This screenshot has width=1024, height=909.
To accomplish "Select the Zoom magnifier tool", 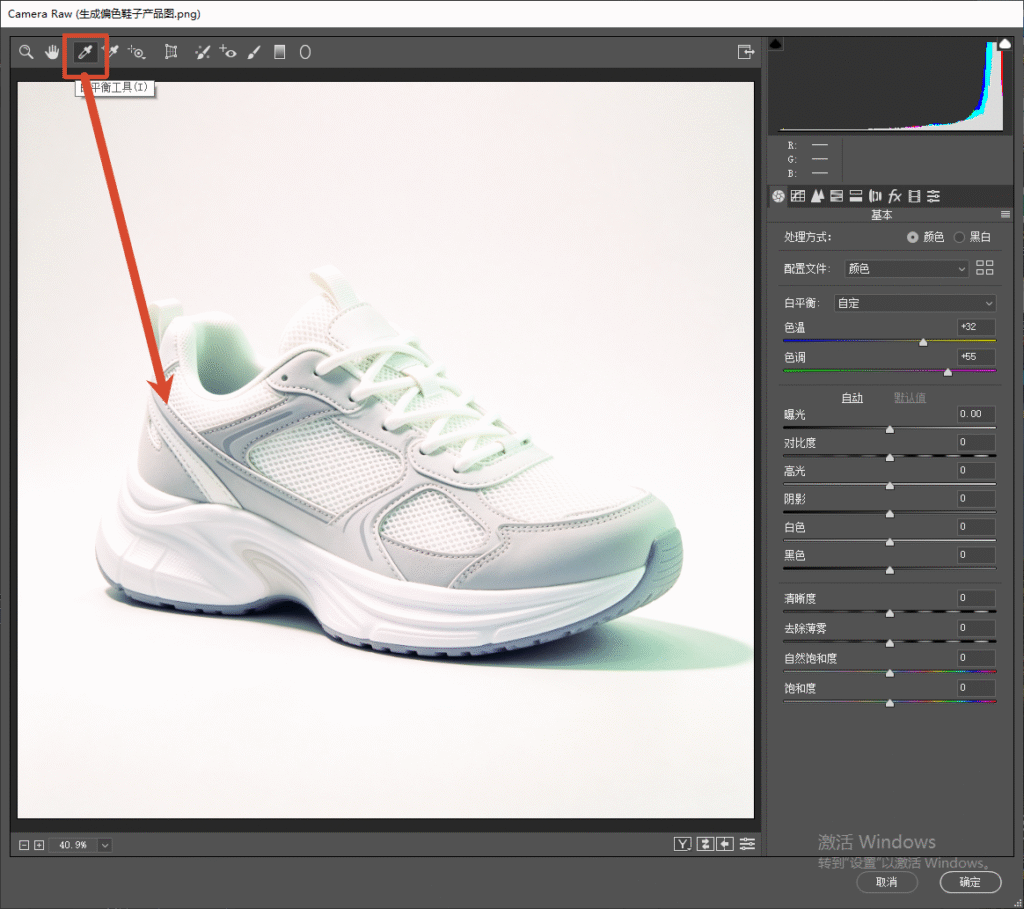I will pyautogui.click(x=26, y=52).
